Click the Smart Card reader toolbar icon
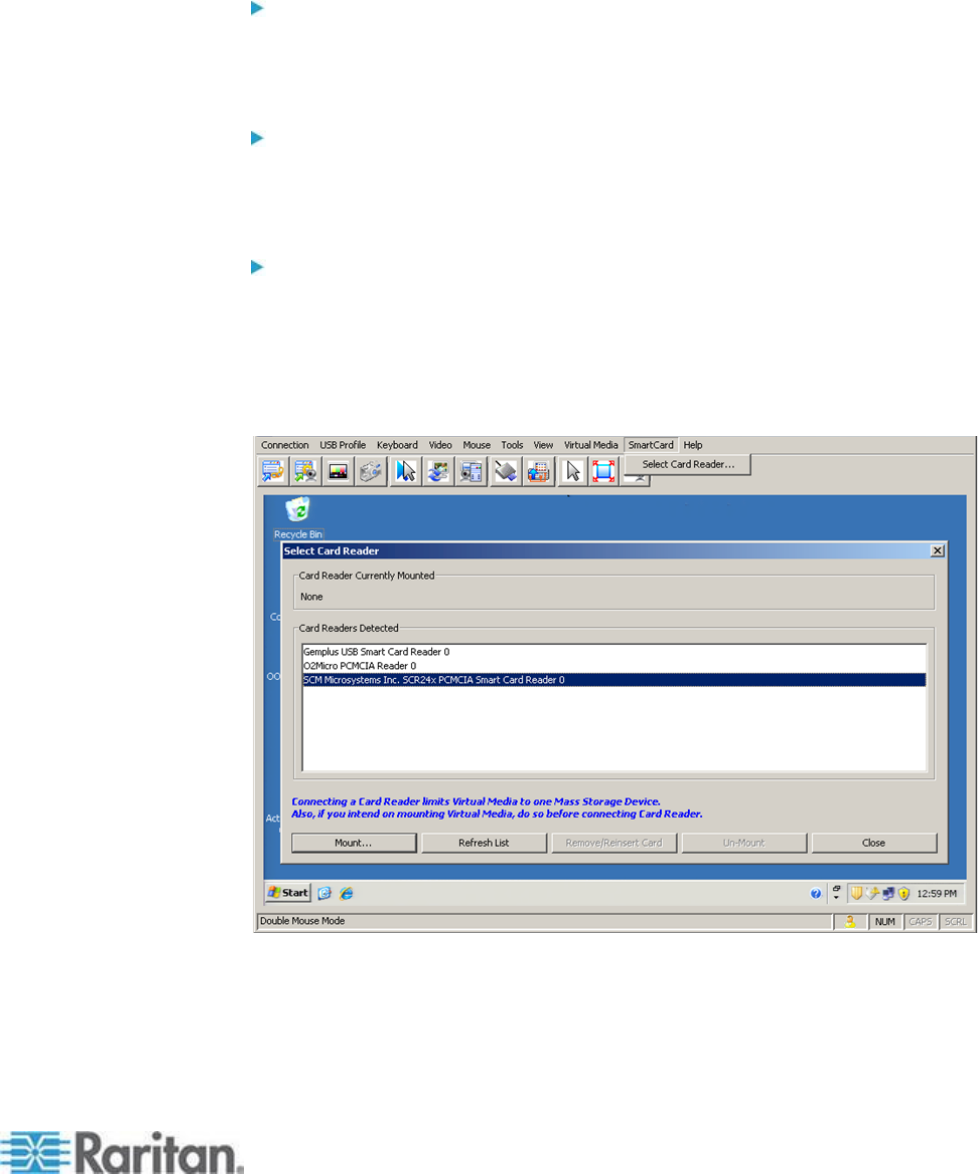The image size is (978, 1174). coord(505,471)
